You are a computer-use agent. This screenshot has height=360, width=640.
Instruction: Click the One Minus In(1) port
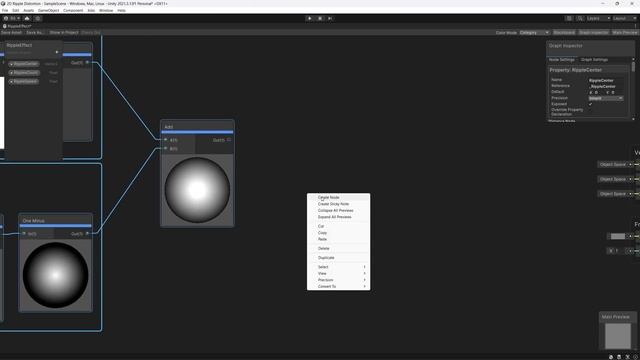click(x=24, y=233)
